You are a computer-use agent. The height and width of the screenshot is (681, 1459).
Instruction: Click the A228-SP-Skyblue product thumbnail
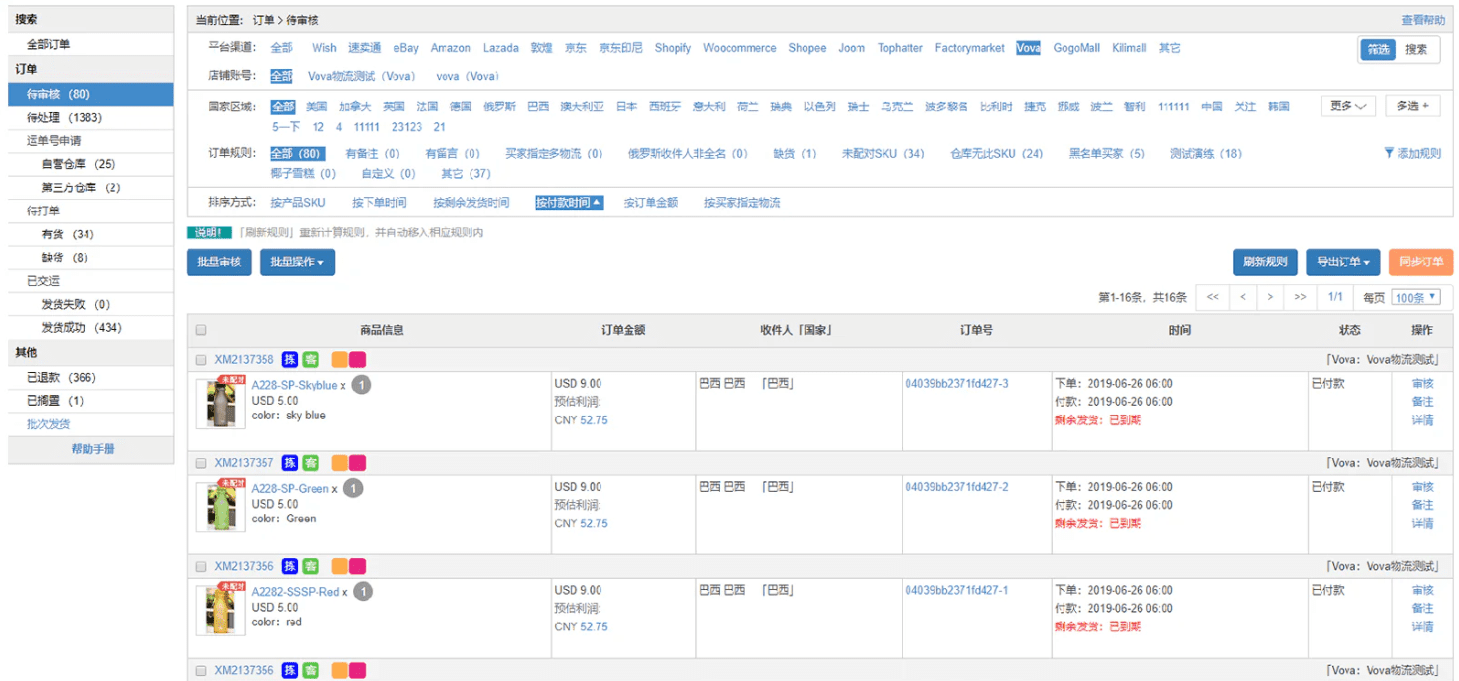220,402
